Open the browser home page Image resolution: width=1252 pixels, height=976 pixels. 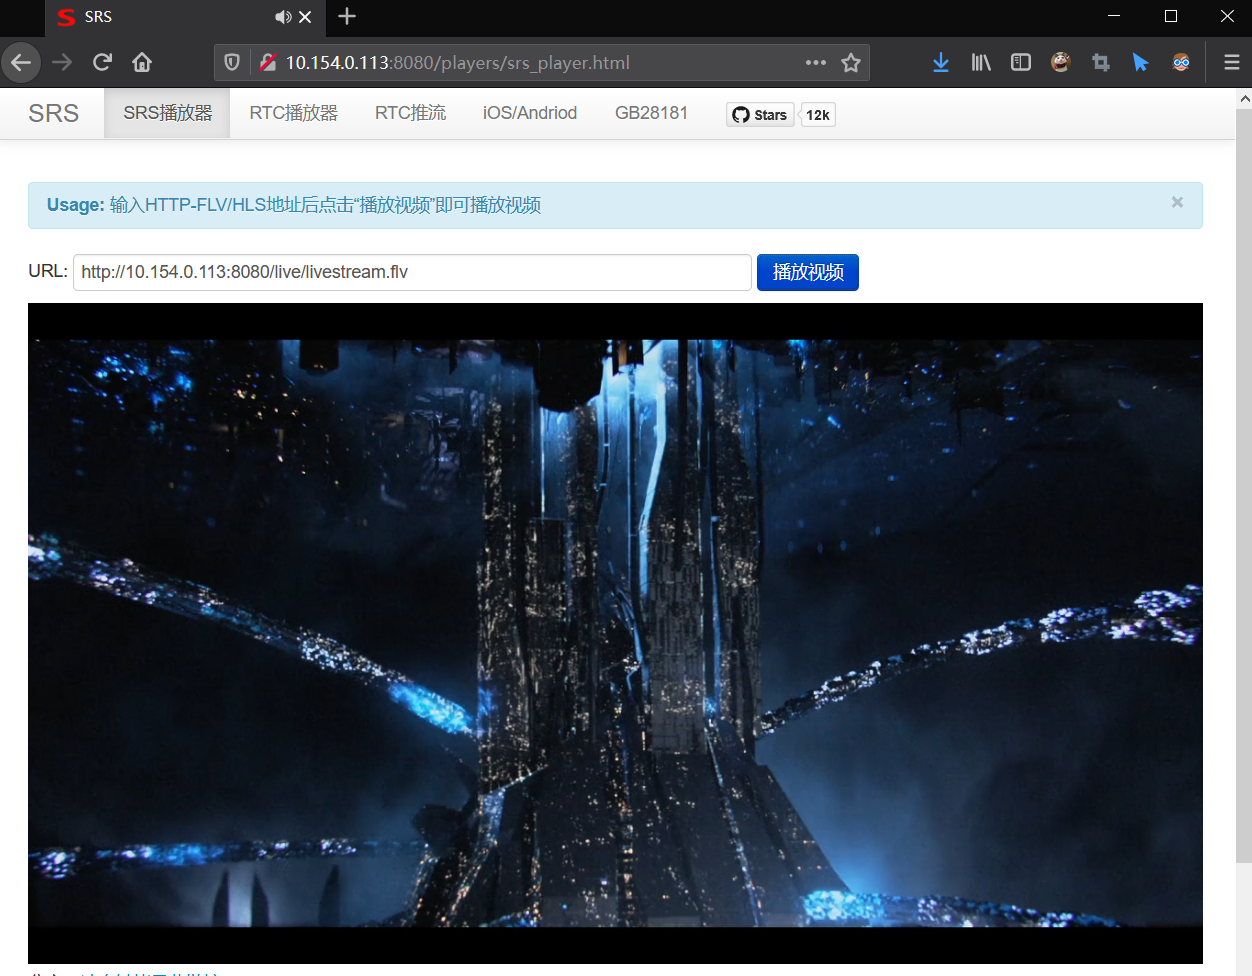[x=142, y=62]
